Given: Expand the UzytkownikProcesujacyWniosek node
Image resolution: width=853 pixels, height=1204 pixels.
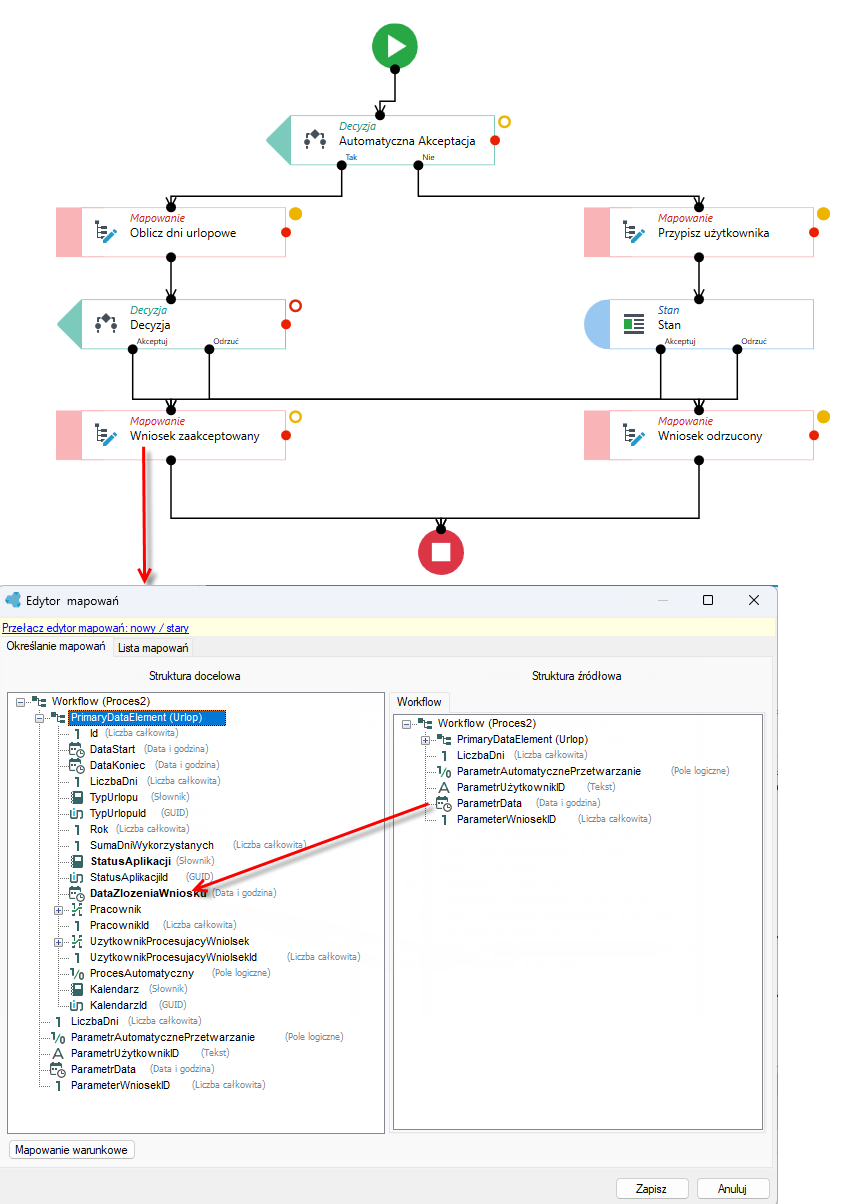Looking at the screenshot, I should [x=59, y=942].
